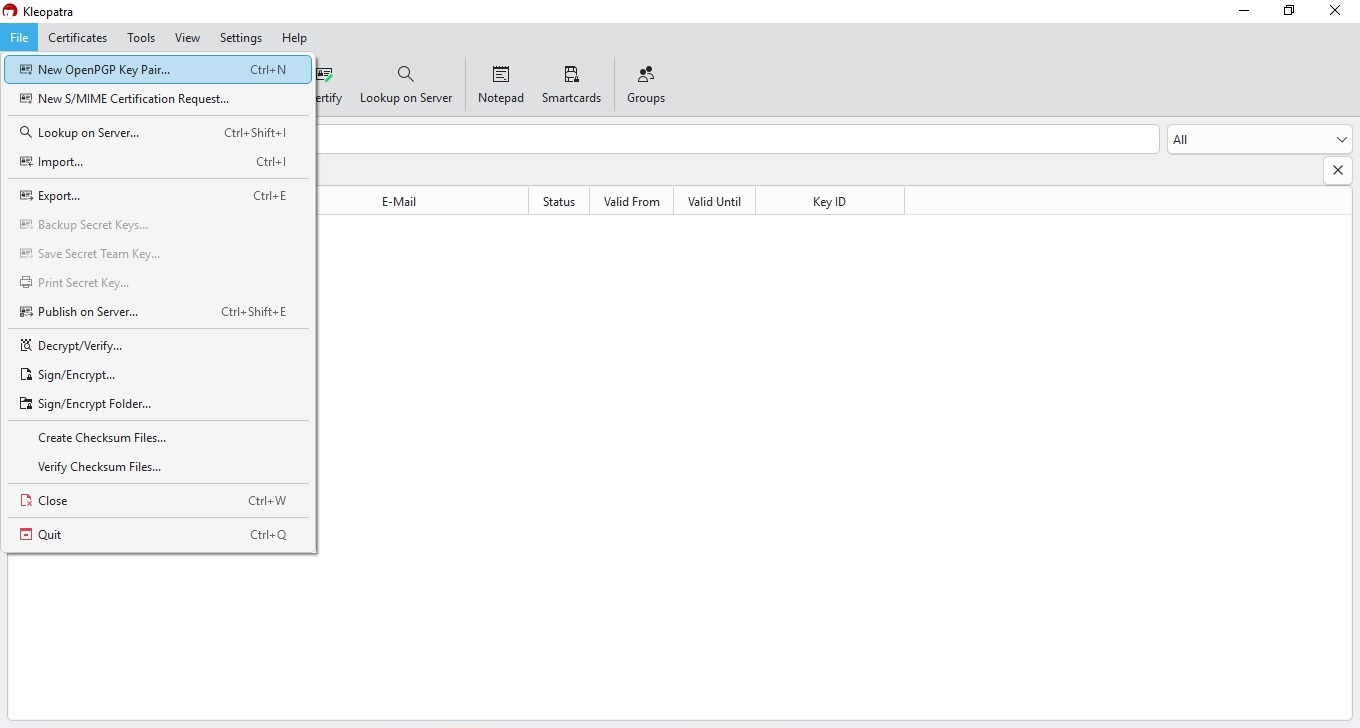This screenshot has height=728, width=1360.
Task: Click the key pair icon beside New OpenPGP
Action: [26, 70]
